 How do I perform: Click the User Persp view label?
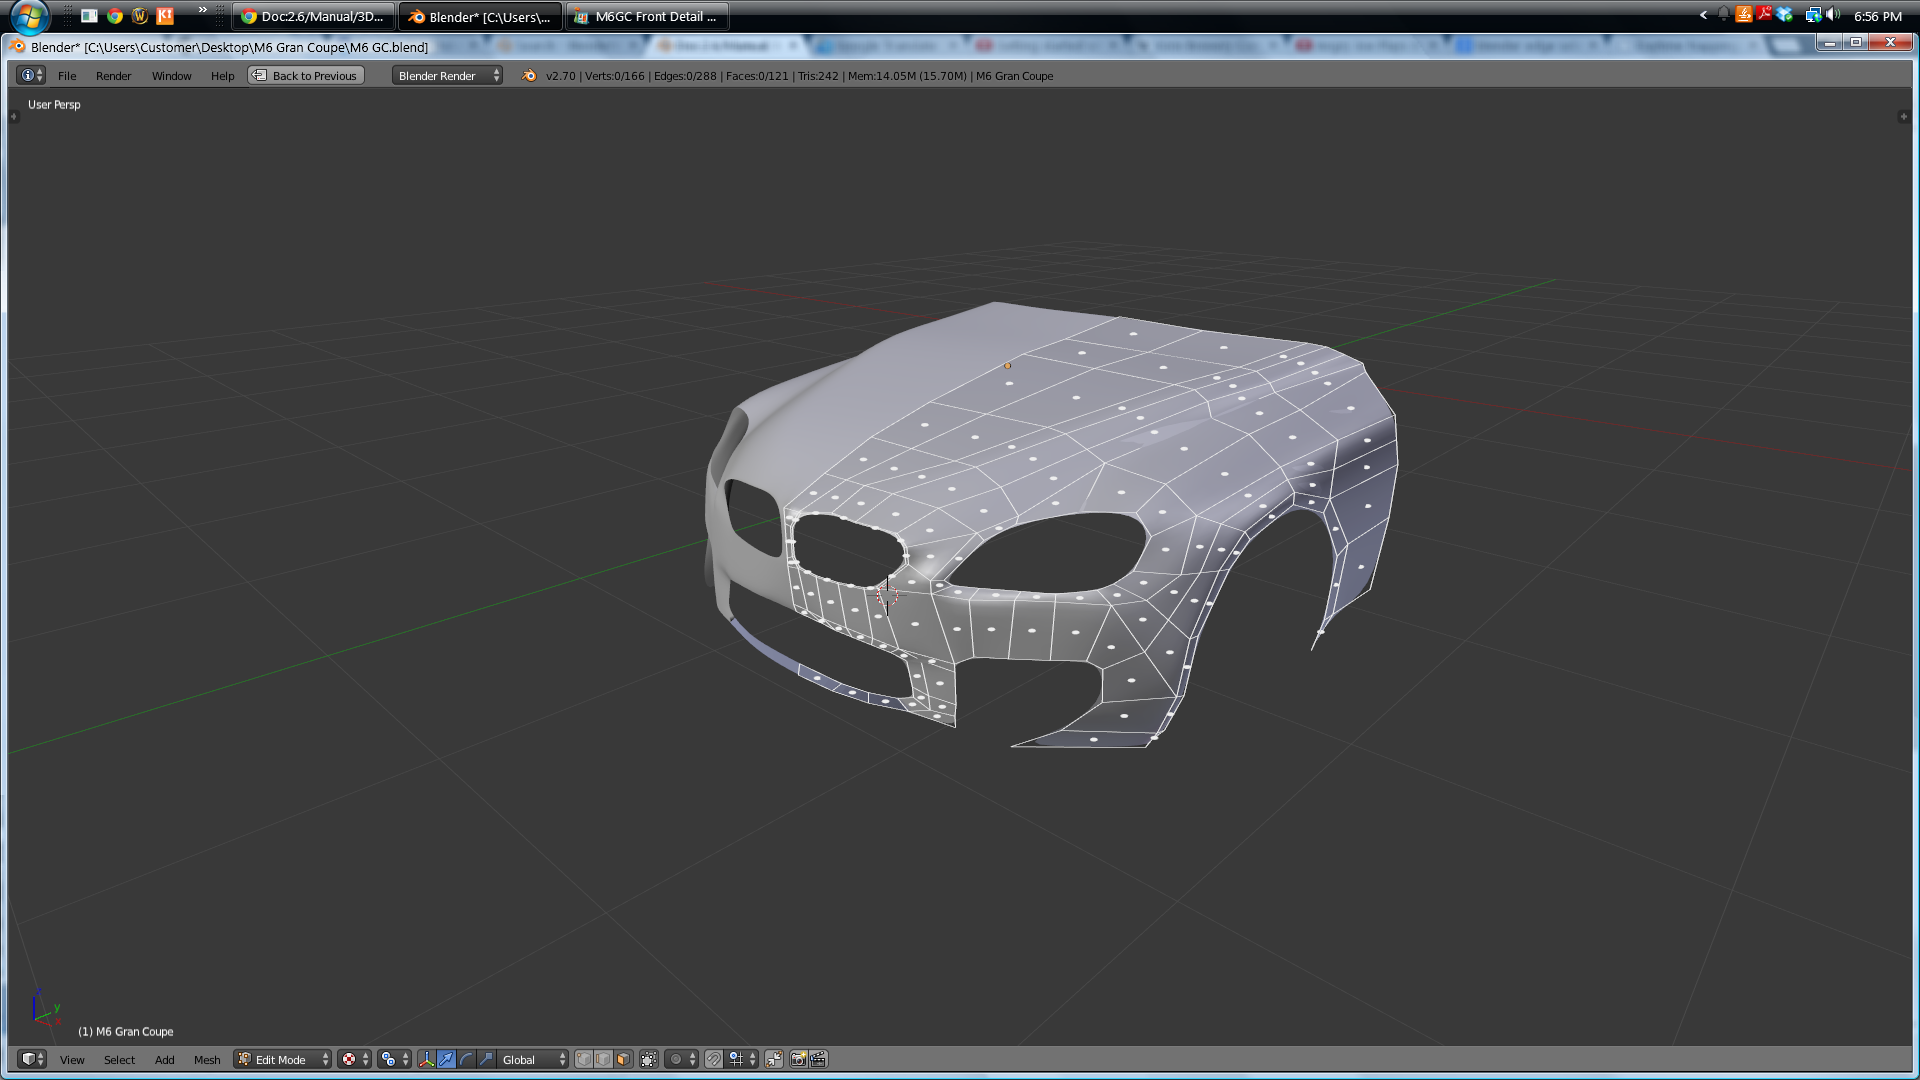(54, 105)
